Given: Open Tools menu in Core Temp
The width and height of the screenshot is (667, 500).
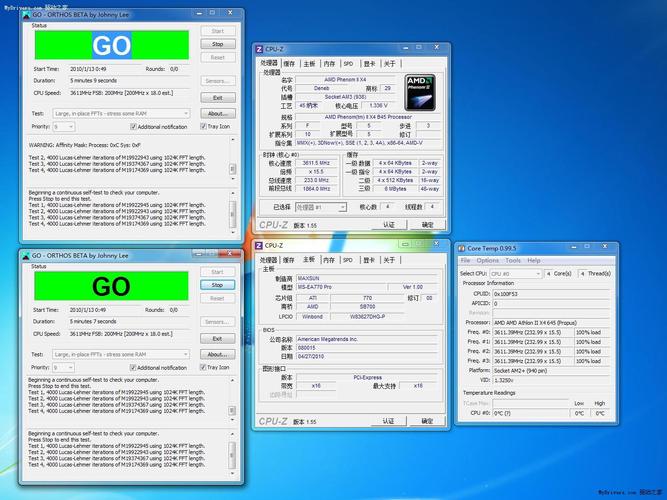Looking at the screenshot, I should [x=513, y=260].
